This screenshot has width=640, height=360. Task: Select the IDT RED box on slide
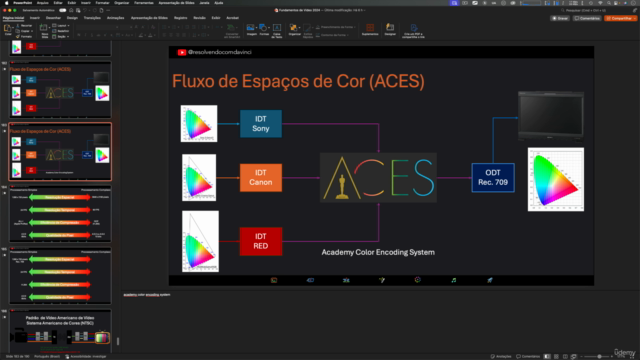(x=261, y=241)
